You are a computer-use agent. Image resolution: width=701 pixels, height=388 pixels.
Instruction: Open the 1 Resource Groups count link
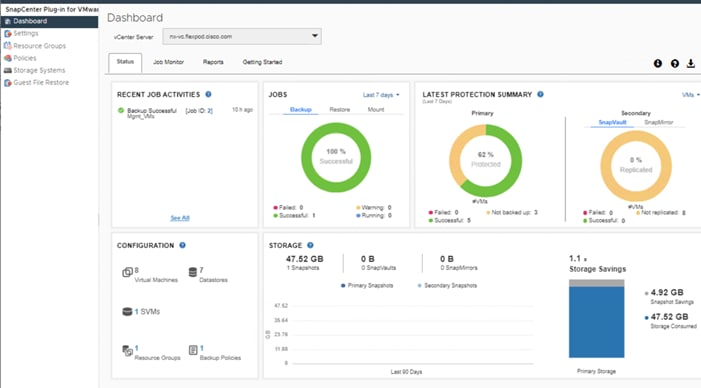(137, 348)
